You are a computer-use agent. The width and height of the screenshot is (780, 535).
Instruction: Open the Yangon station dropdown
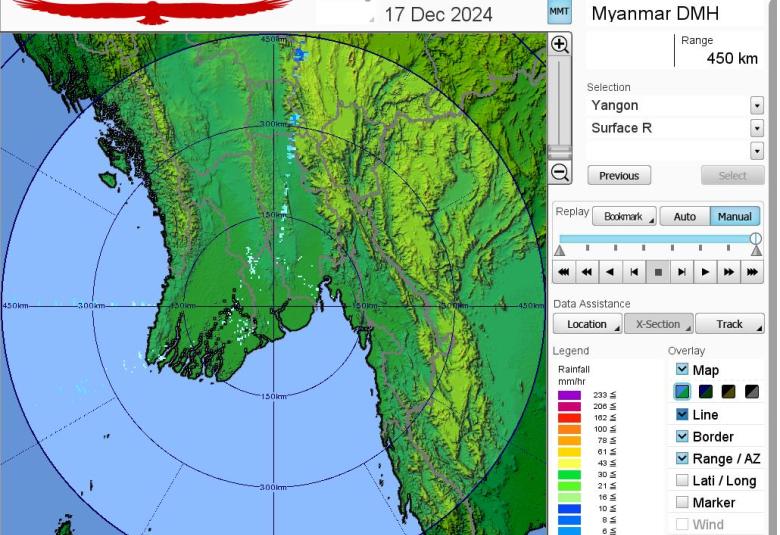point(756,106)
